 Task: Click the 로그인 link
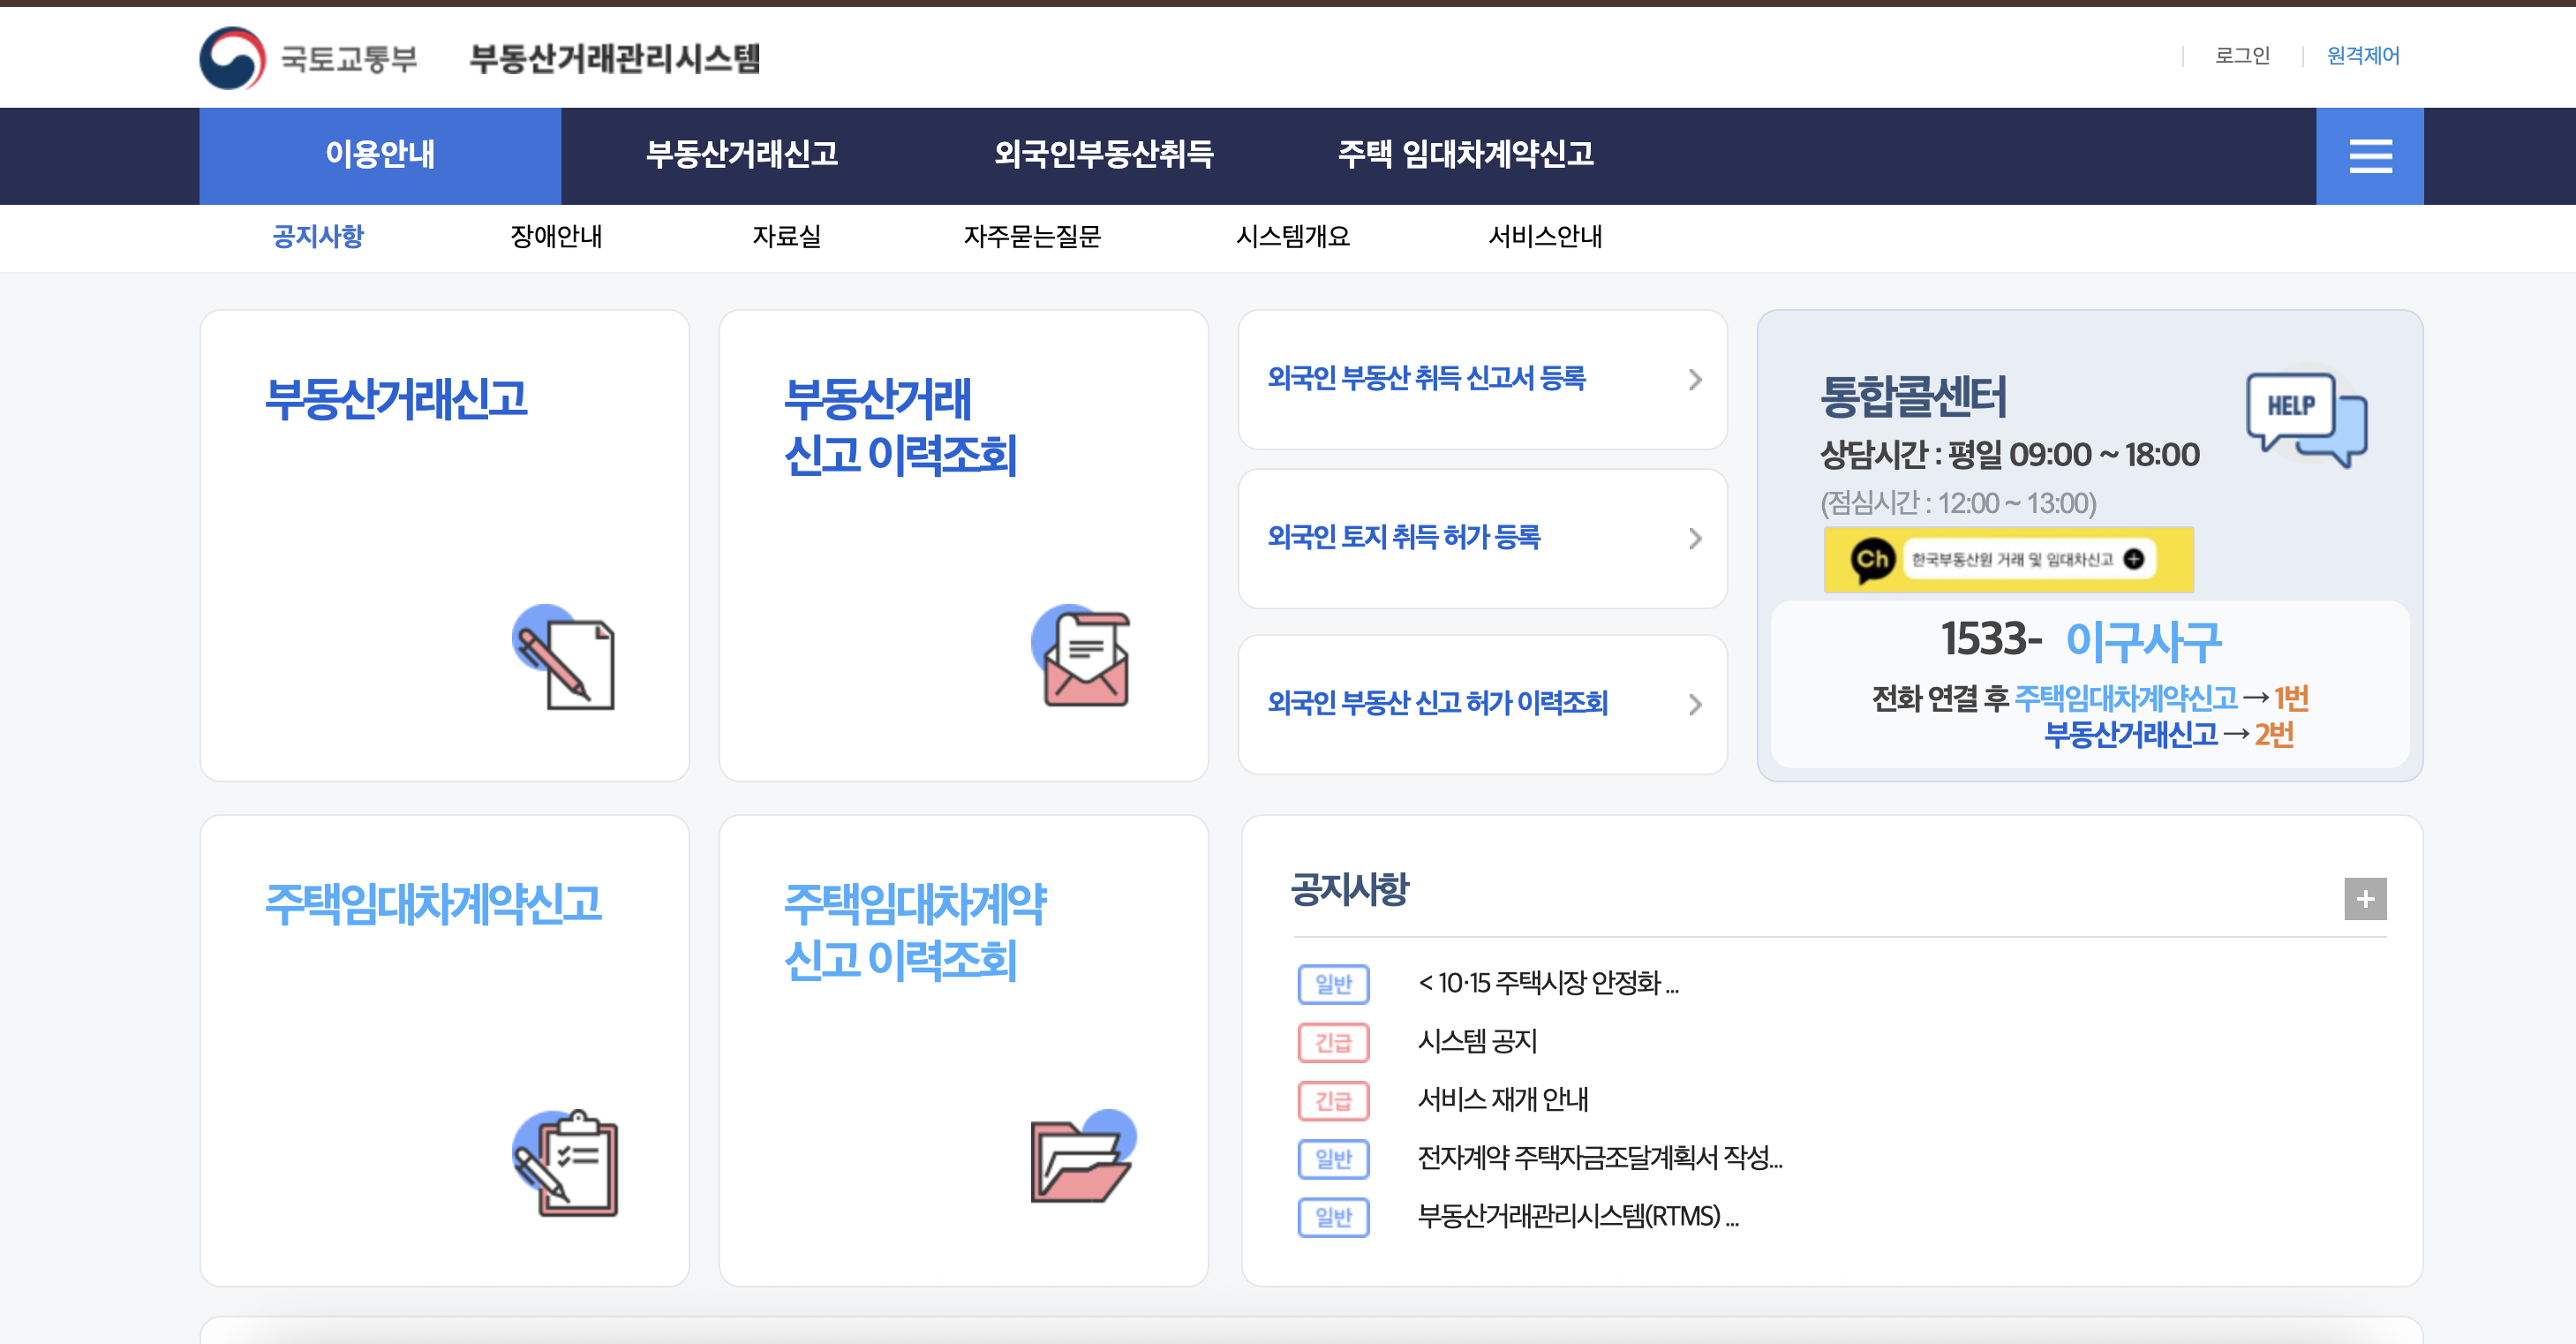(x=2241, y=56)
